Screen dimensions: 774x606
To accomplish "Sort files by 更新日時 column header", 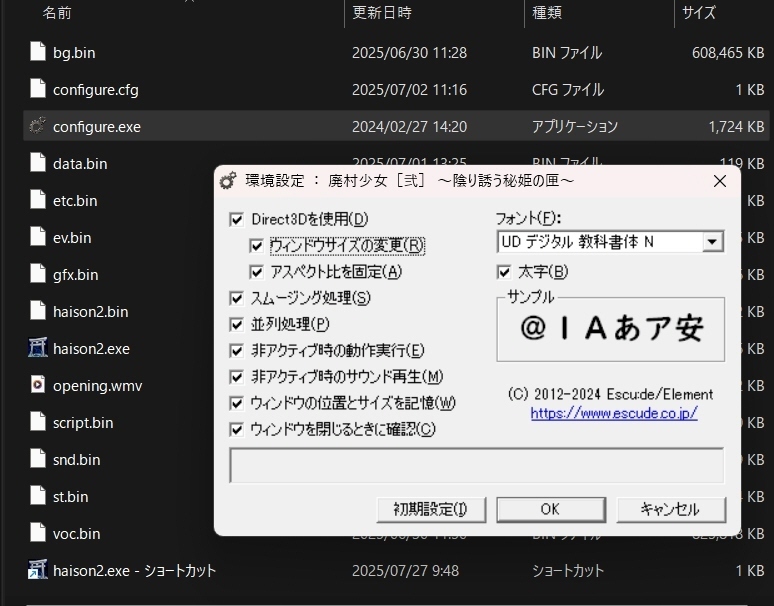I will [x=381, y=13].
